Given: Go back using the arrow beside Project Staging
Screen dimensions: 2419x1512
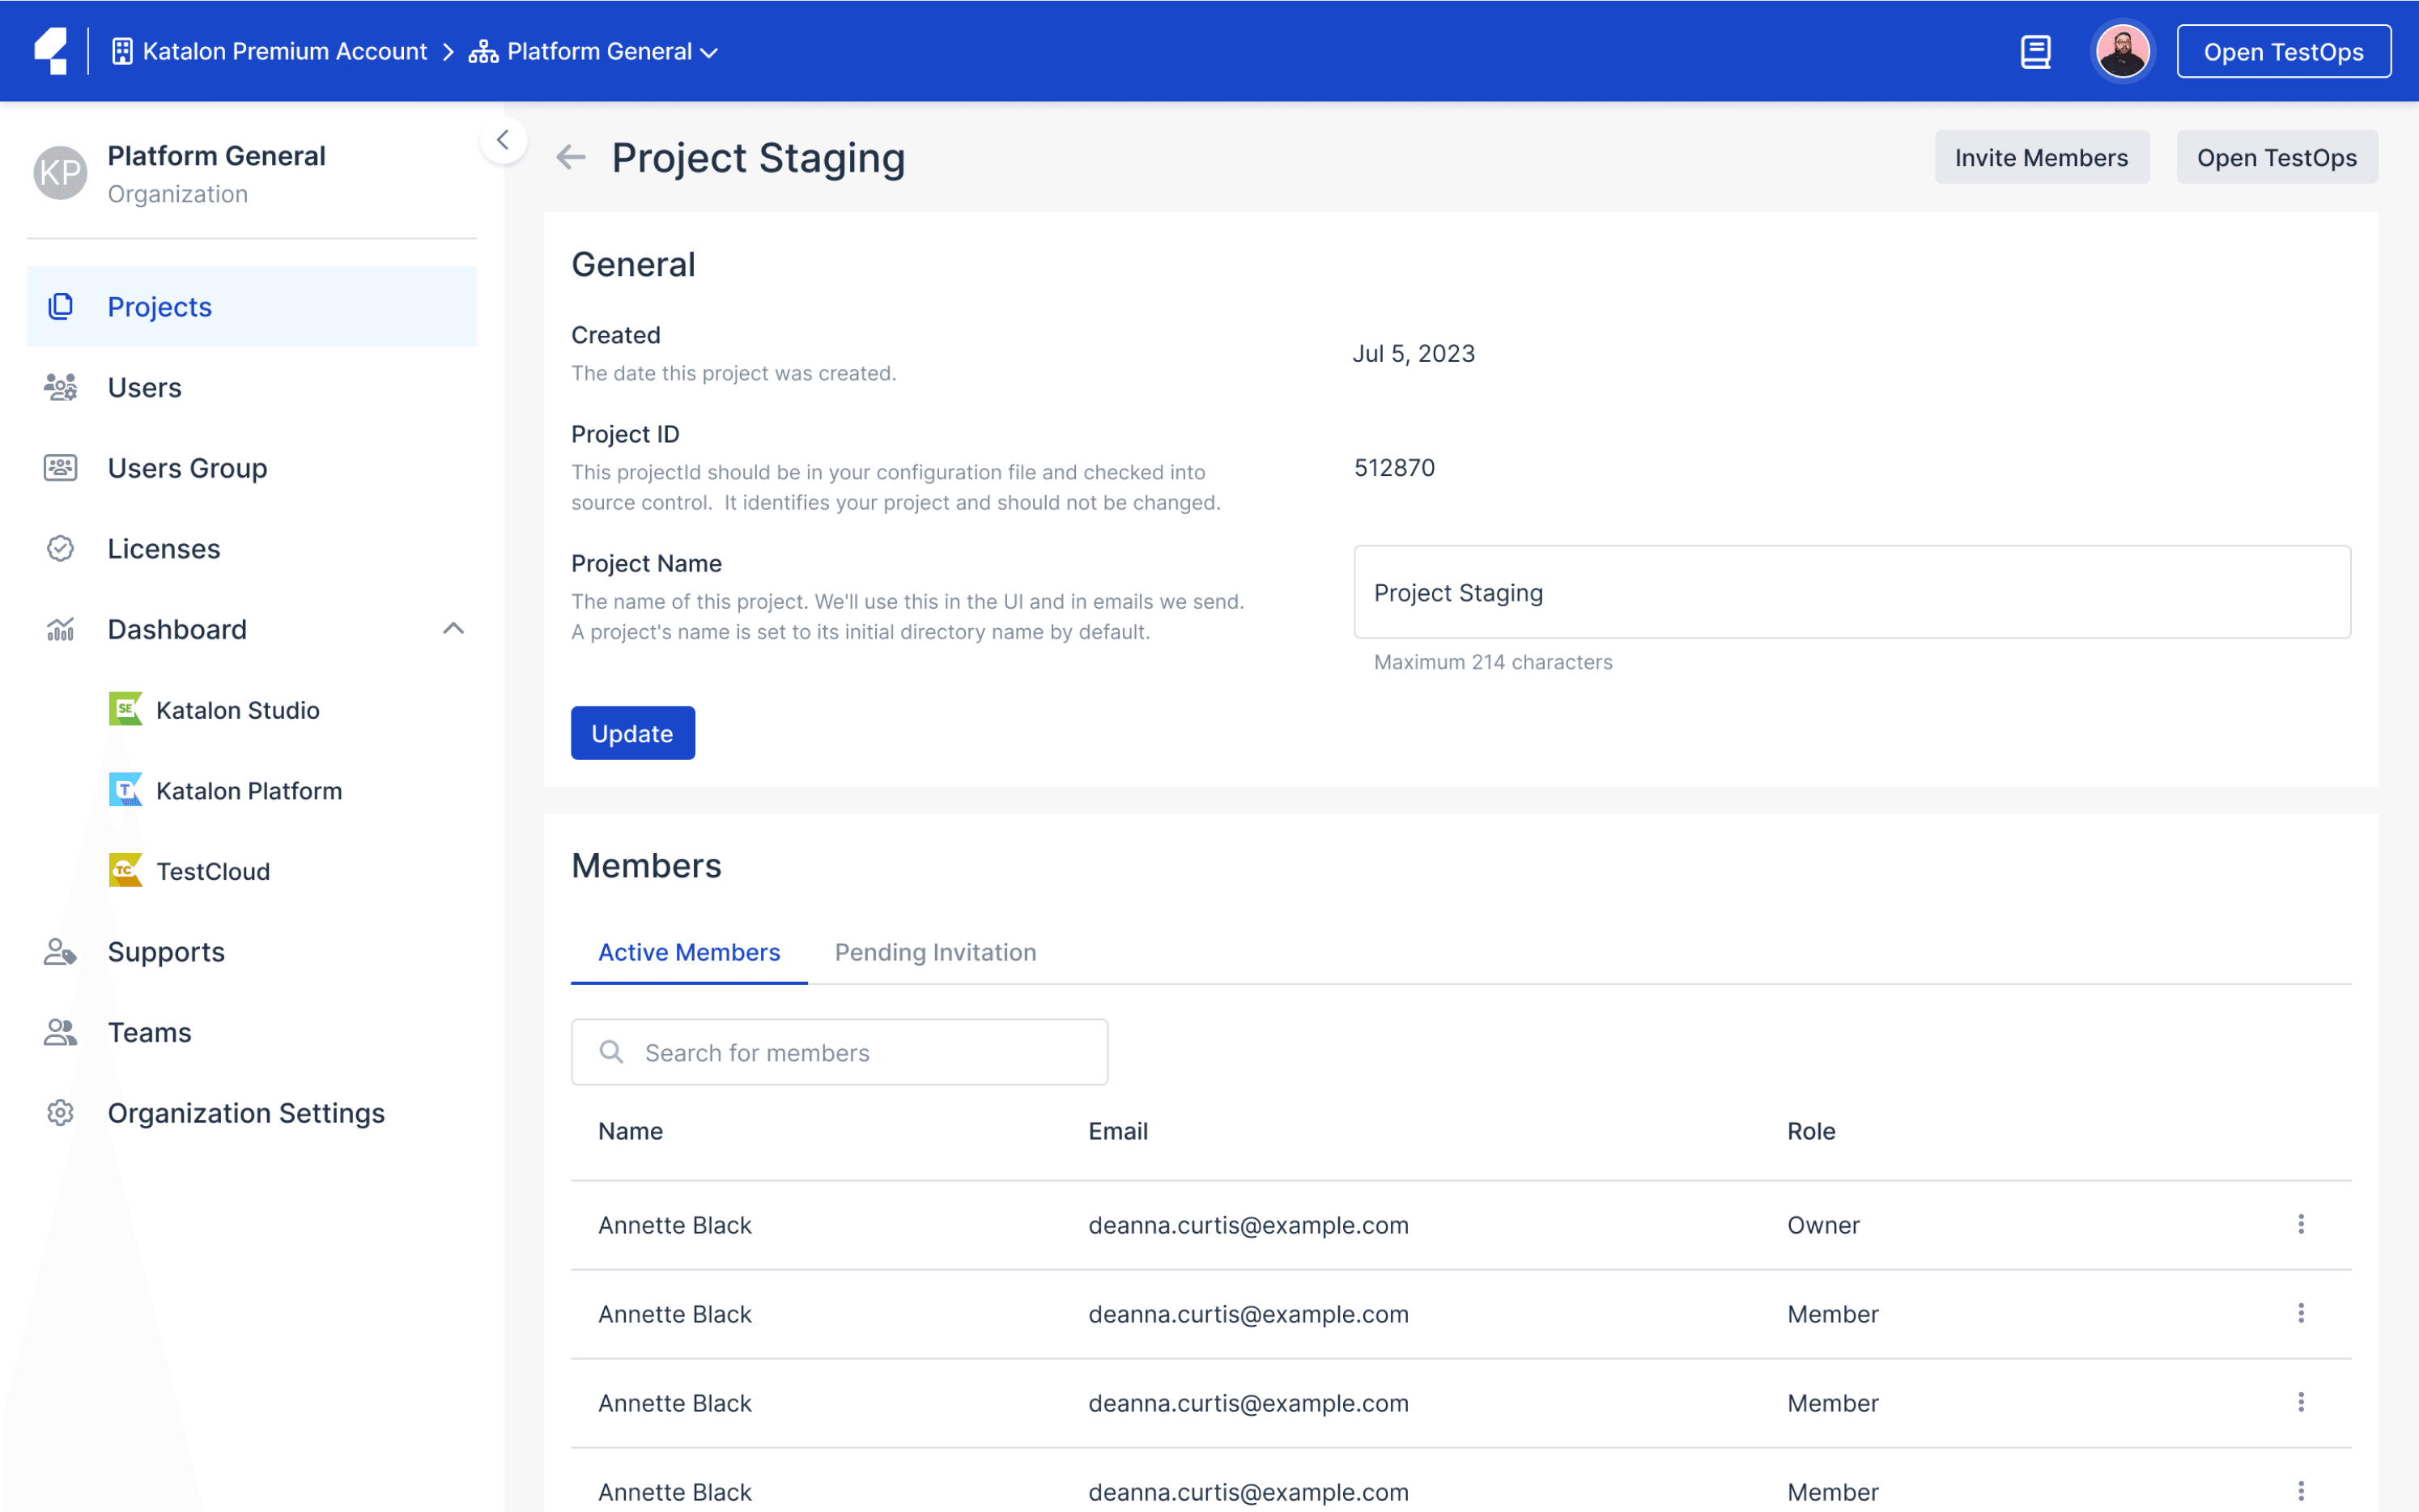Looking at the screenshot, I should [x=571, y=157].
